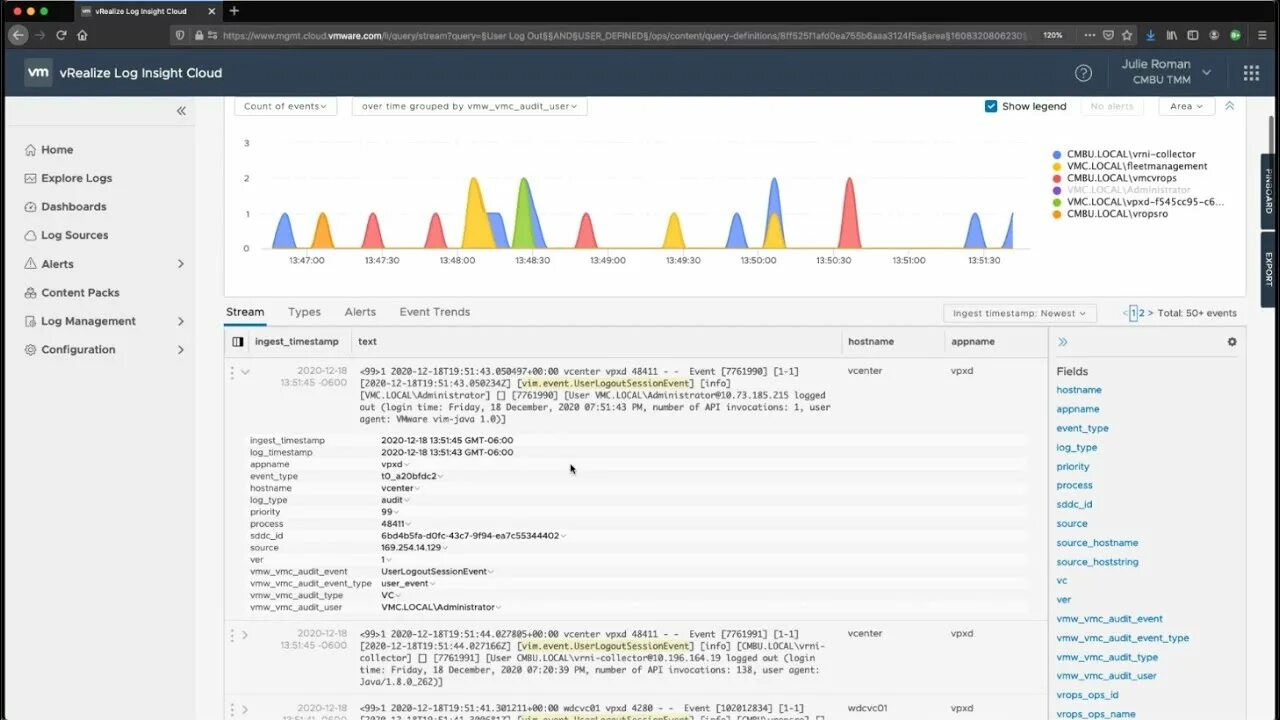The width and height of the screenshot is (1280, 720).
Task: Open the EXPORT side tab
Action: click(x=1268, y=270)
